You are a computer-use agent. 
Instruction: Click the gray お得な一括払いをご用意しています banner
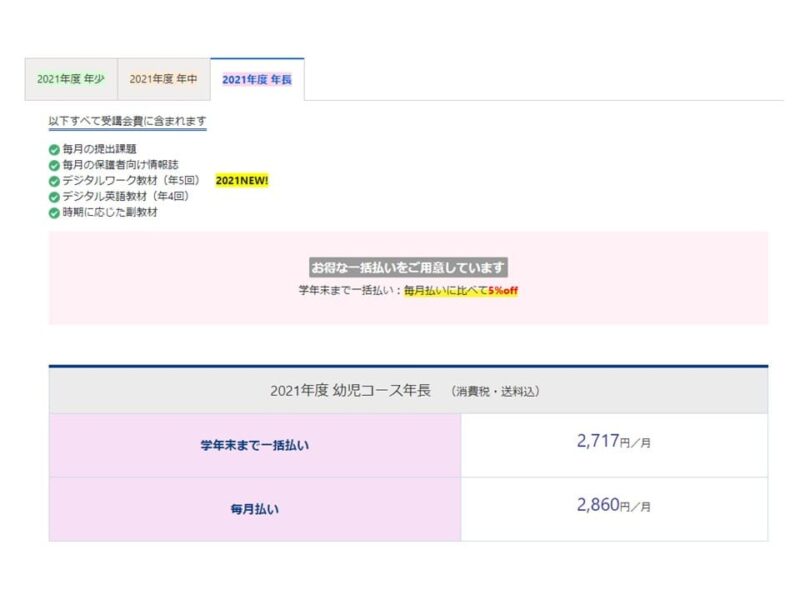click(408, 267)
